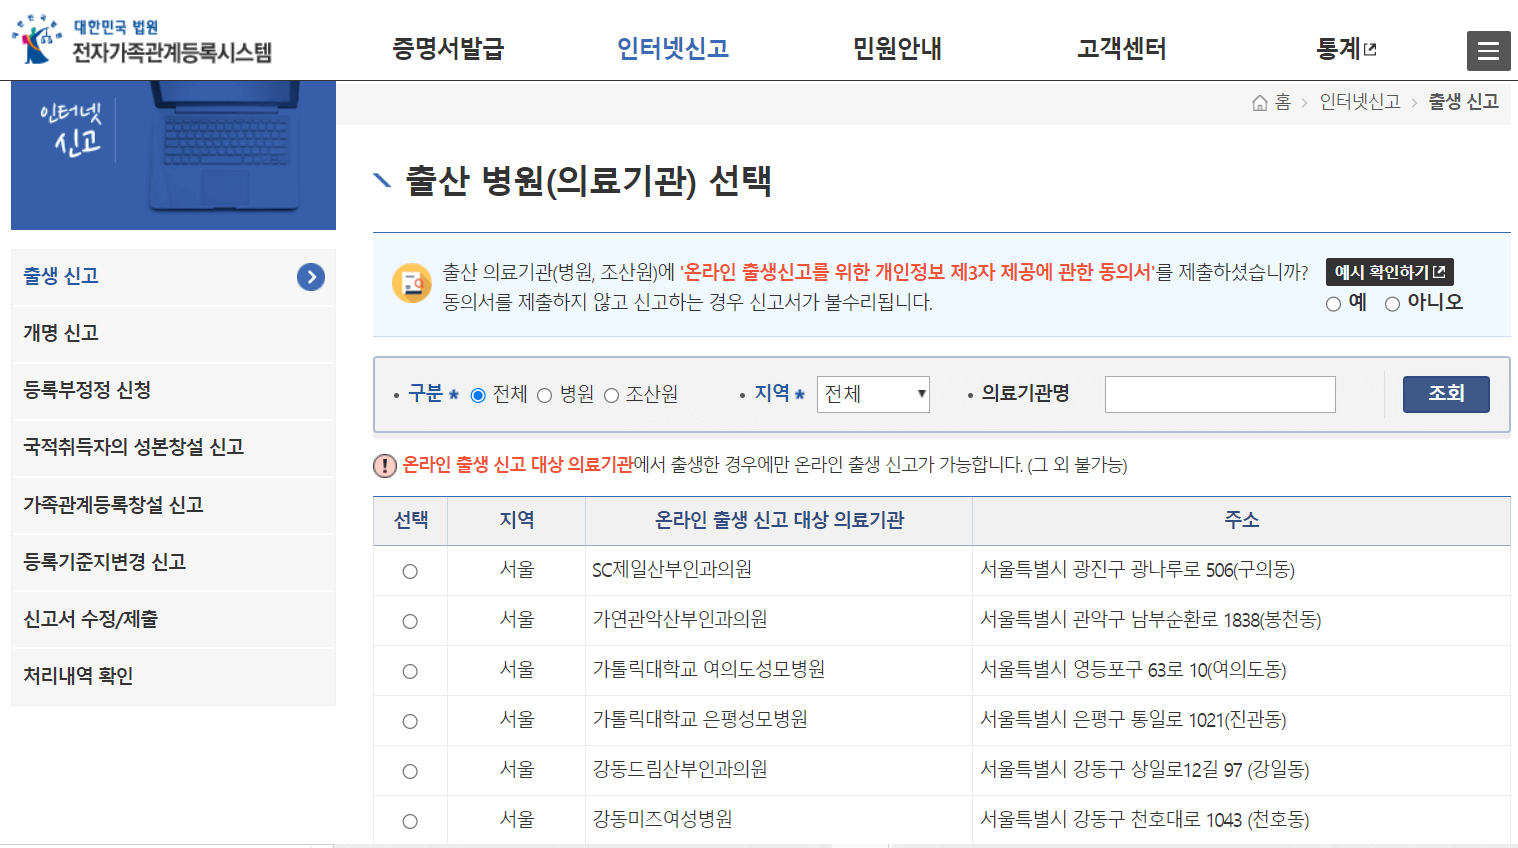Choose 아니오 for consent submitted
This screenshot has height=848, width=1518.
click(x=1392, y=304)
